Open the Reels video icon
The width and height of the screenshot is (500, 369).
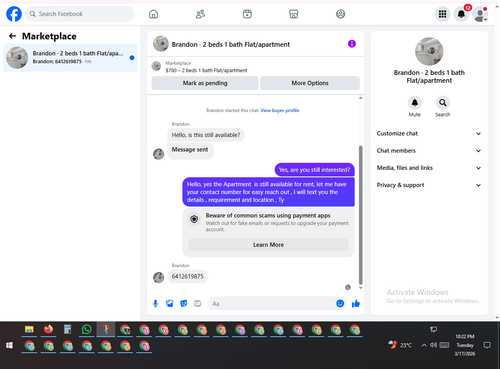(247, 14)
